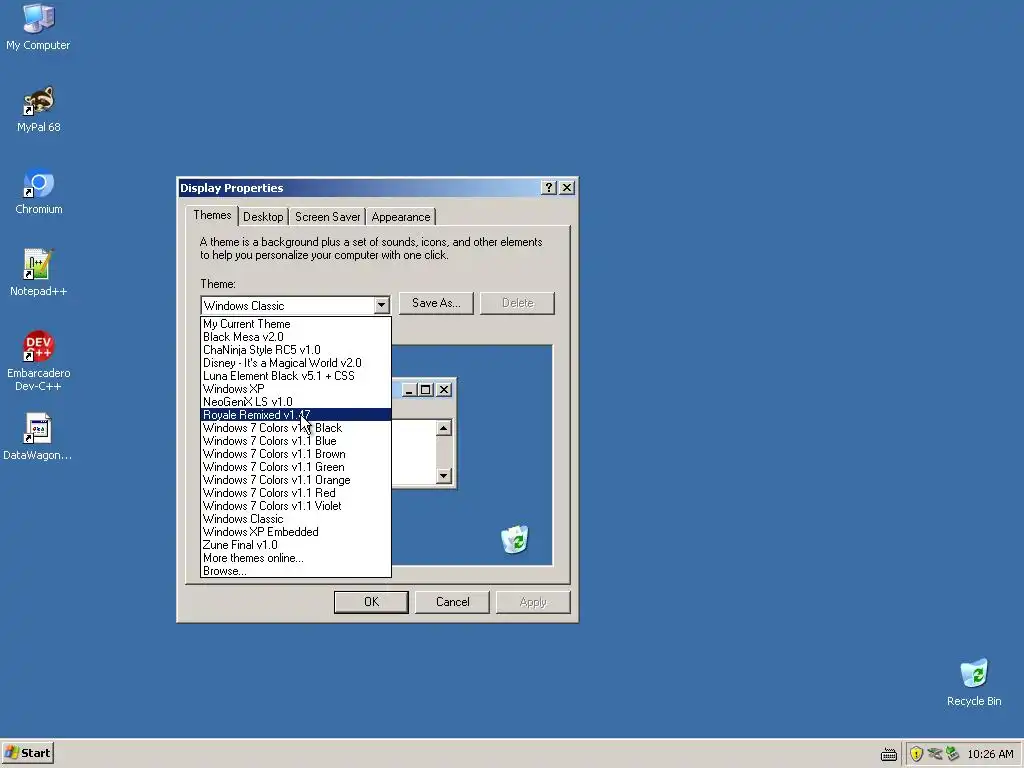Image resolution: width=1024 pixels, height=768 pixels.
Task: Select the desktop Recycle Bin icon
Action: 974,682
